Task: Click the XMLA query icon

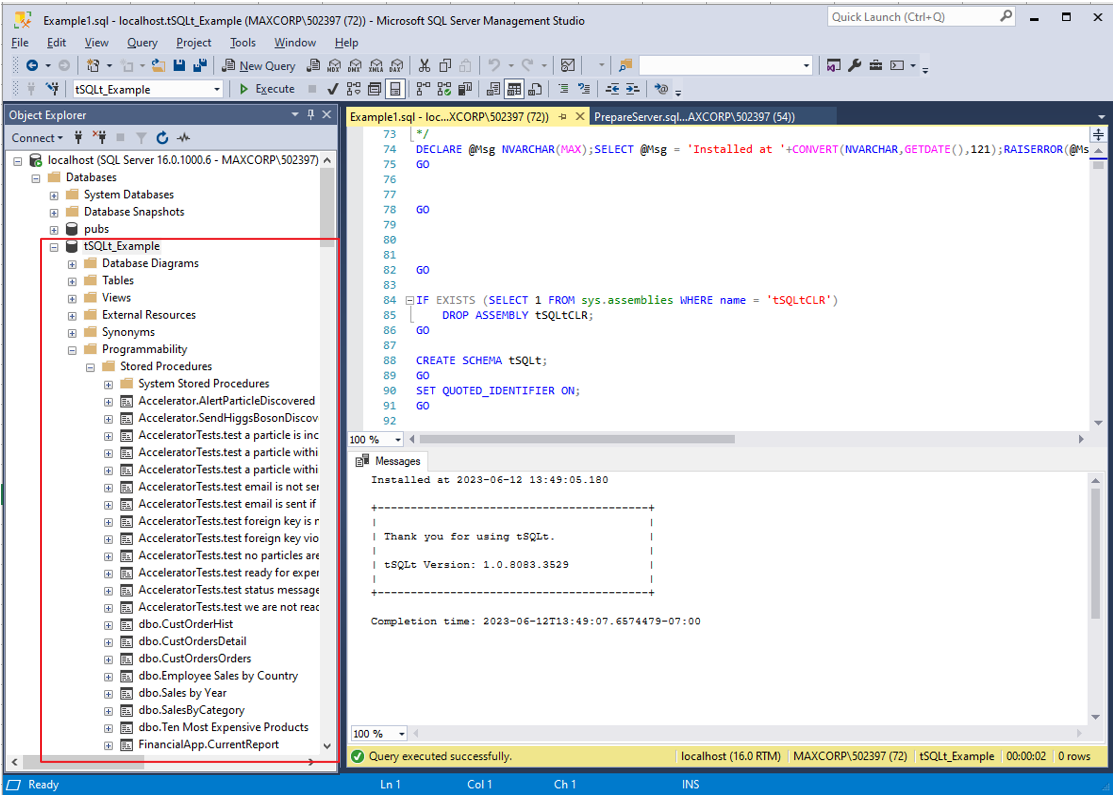Action: (x=376, y=65)
